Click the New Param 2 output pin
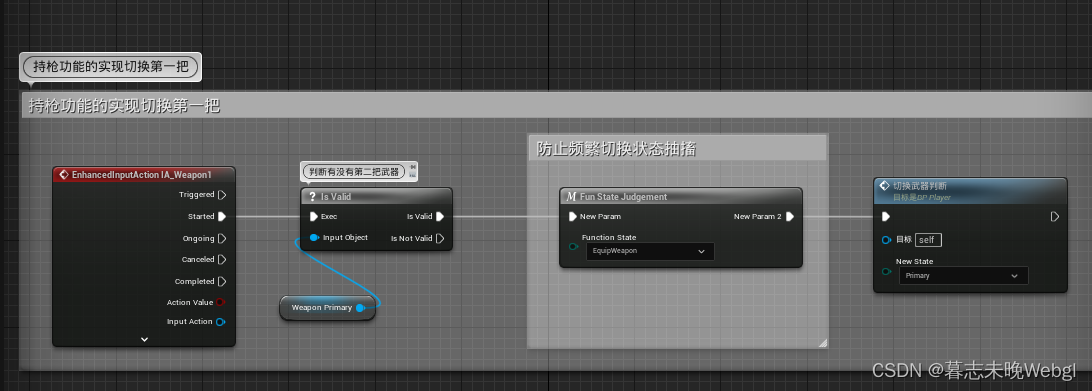The height and width of the screenshot is (391, 1092). click(790, 217)
